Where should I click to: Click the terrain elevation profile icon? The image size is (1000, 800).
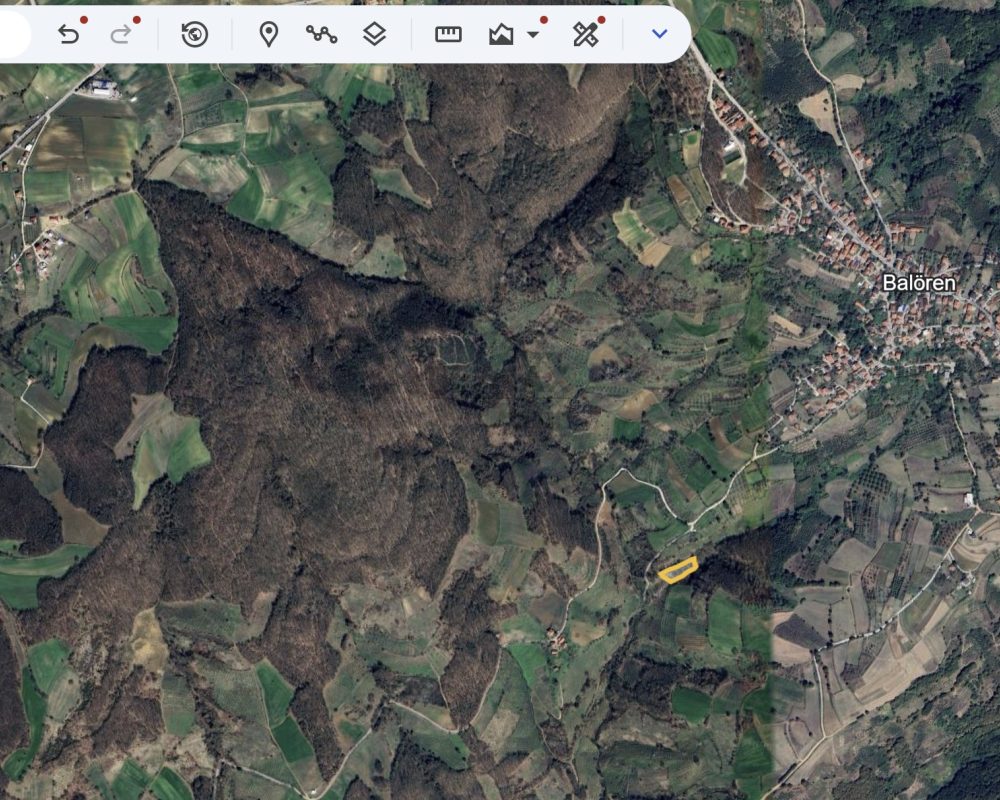[x=501, y=34]
